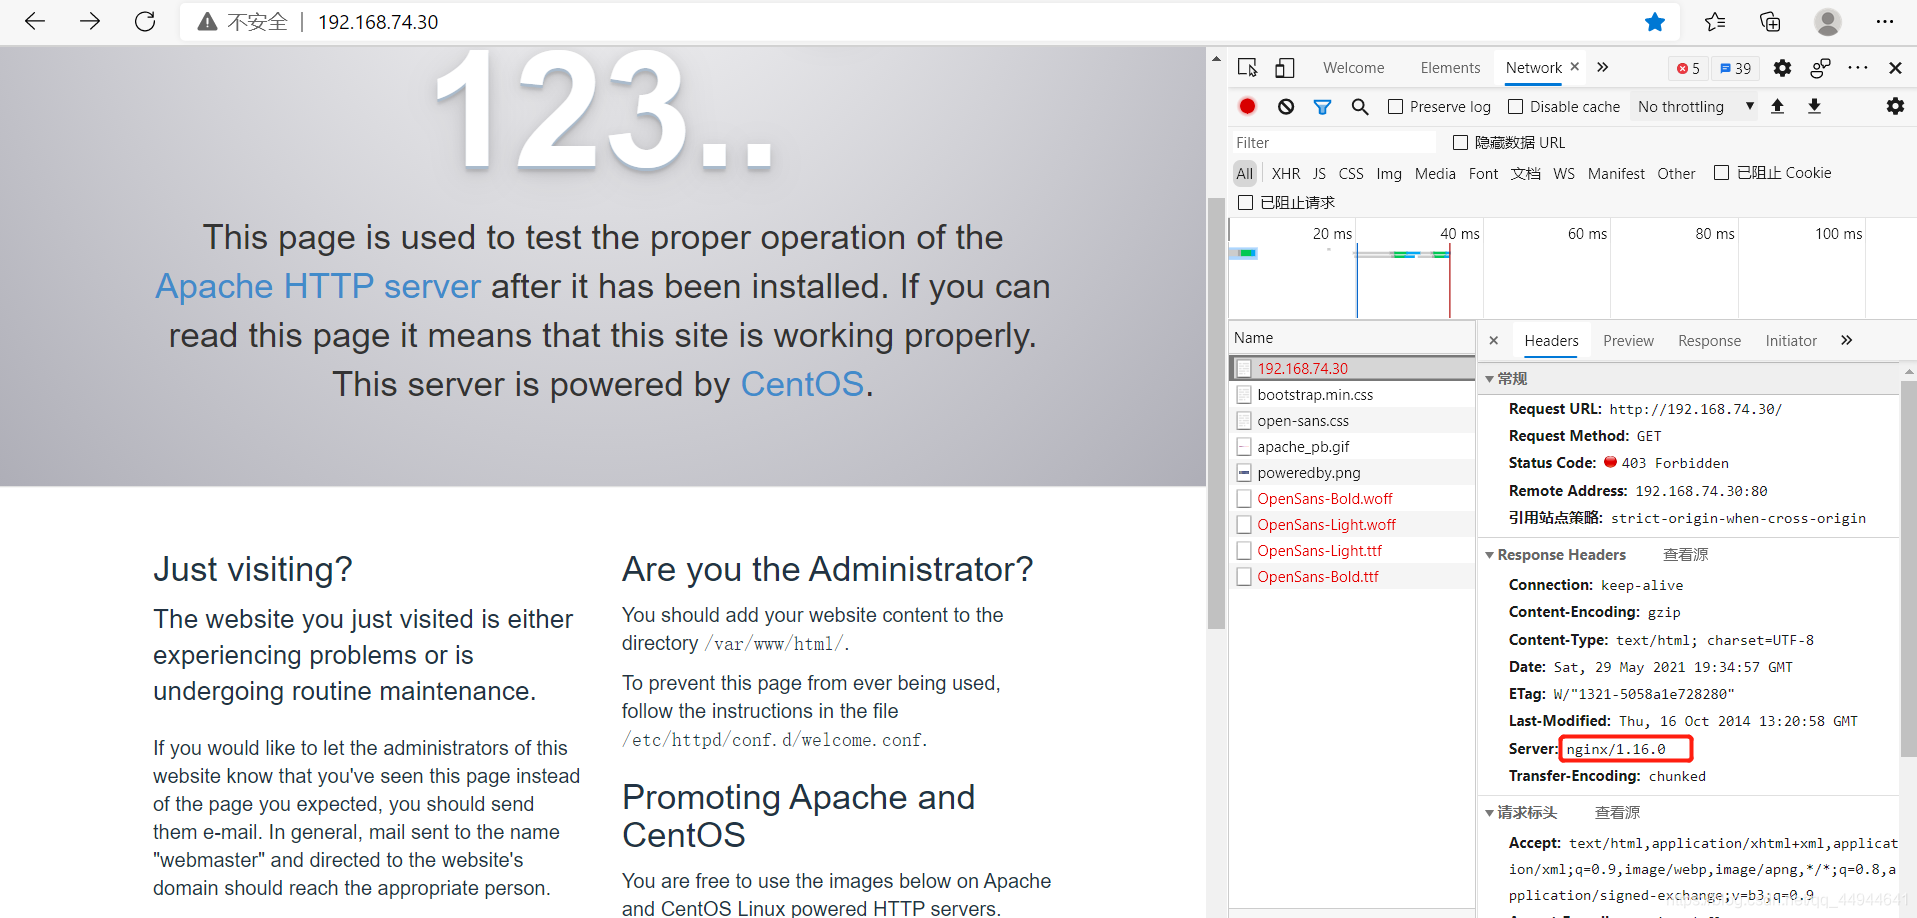Click the network timeline overview at 40 ms
Image resolution: width=1917 pixels, height=918 pixels.
[1459, 233]
